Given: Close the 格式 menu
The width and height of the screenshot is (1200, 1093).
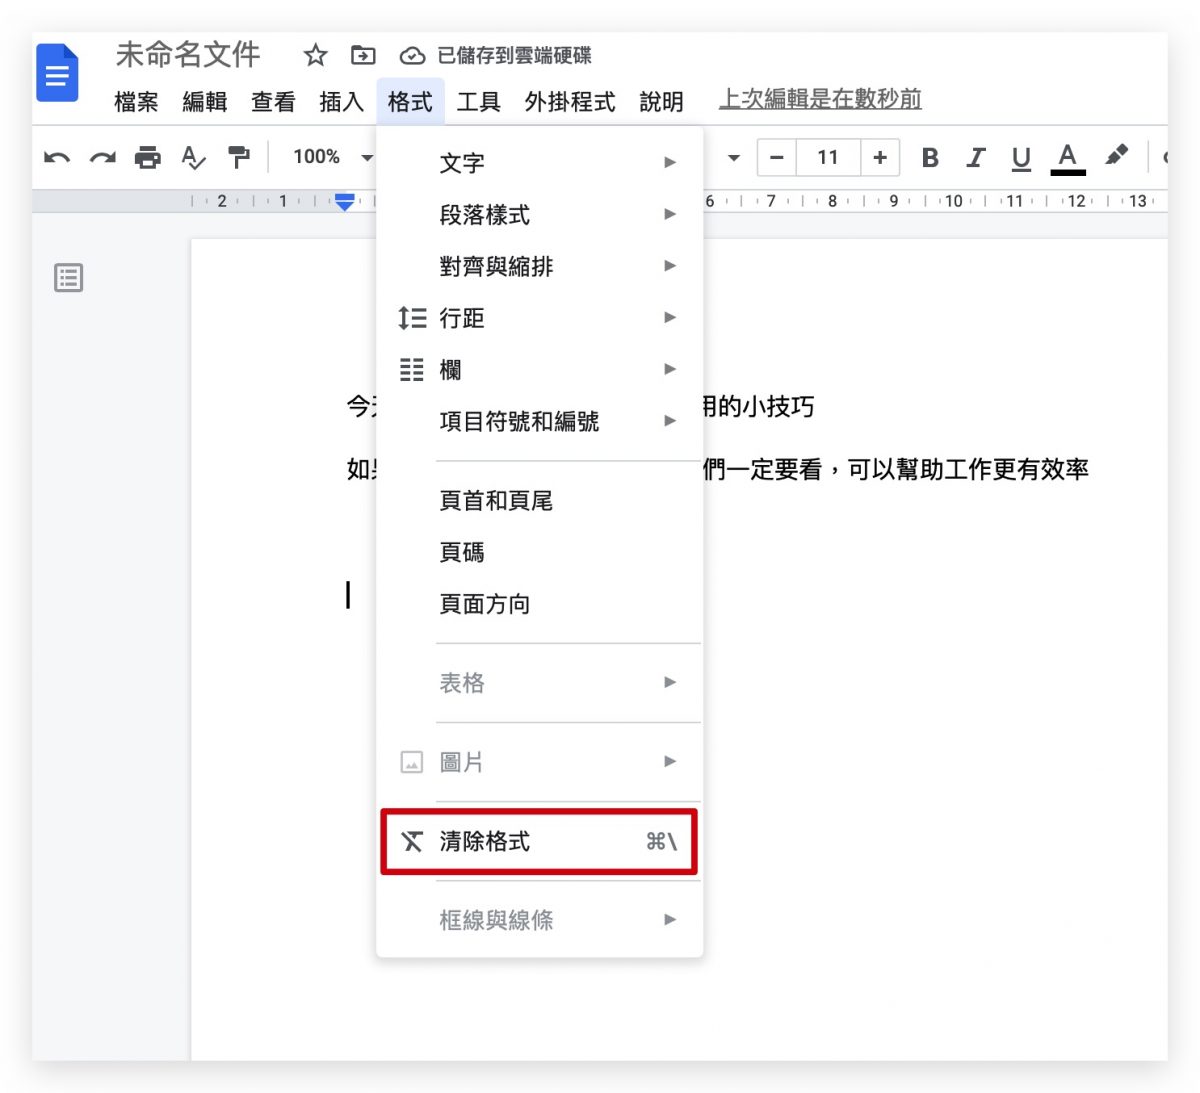Looking at the screenshot, I should coord(410,102).
